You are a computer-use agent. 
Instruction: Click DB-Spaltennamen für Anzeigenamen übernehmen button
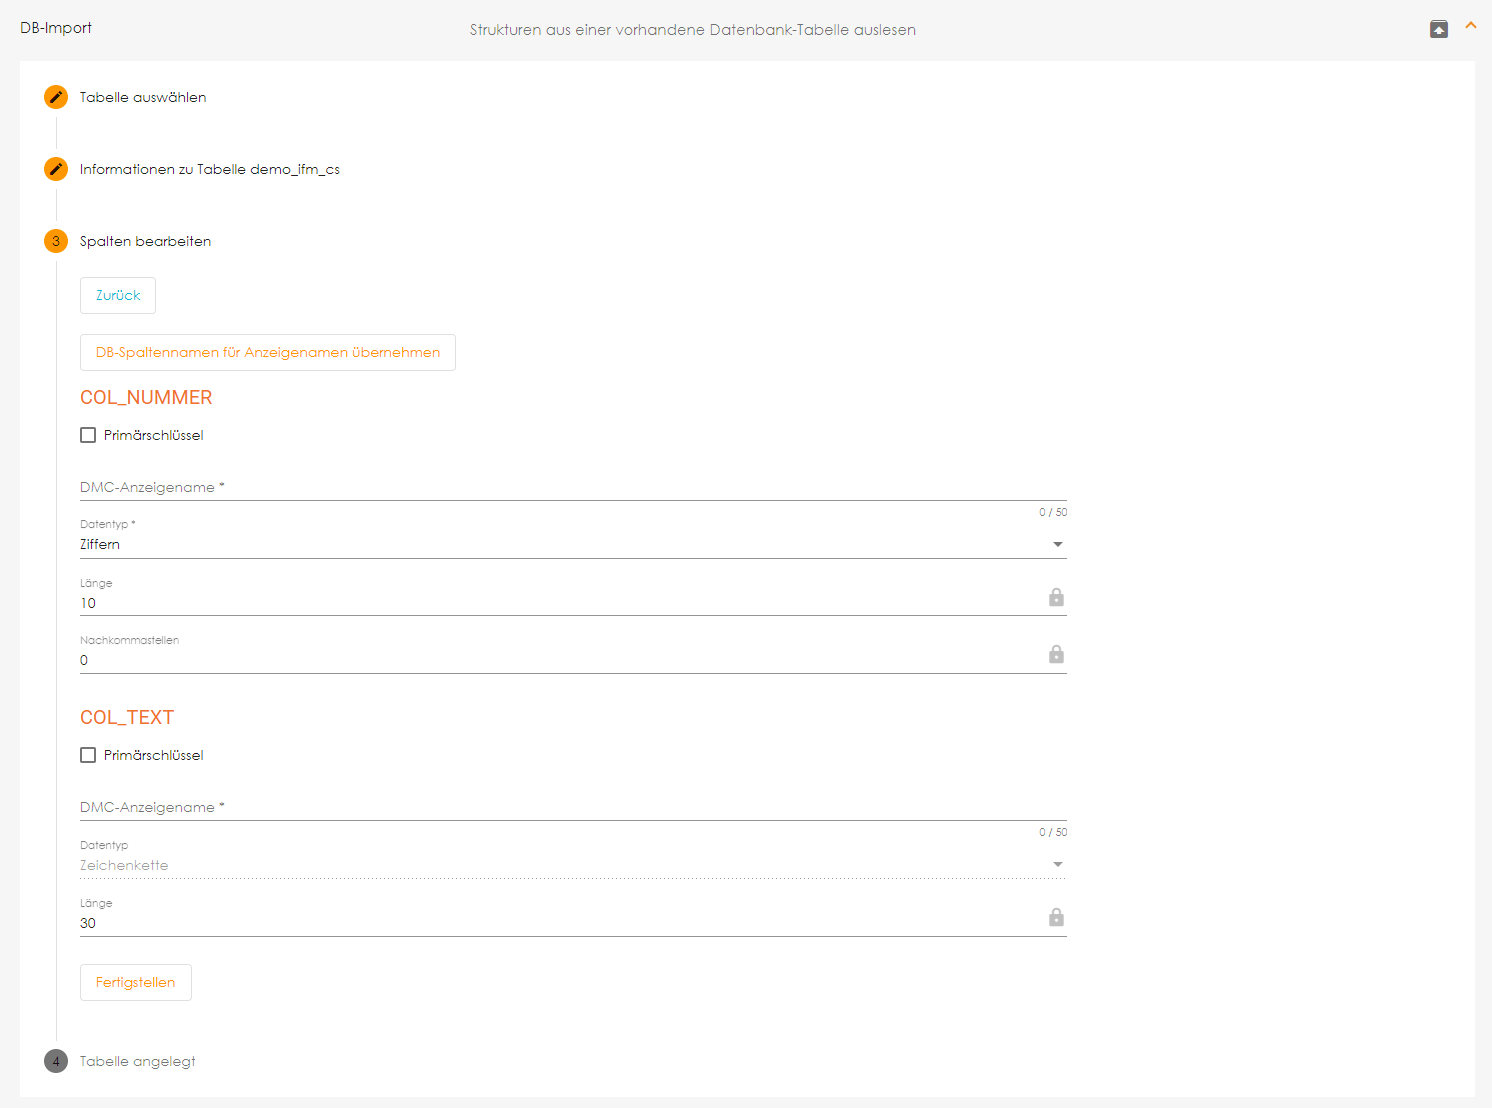tap(268, 352)
